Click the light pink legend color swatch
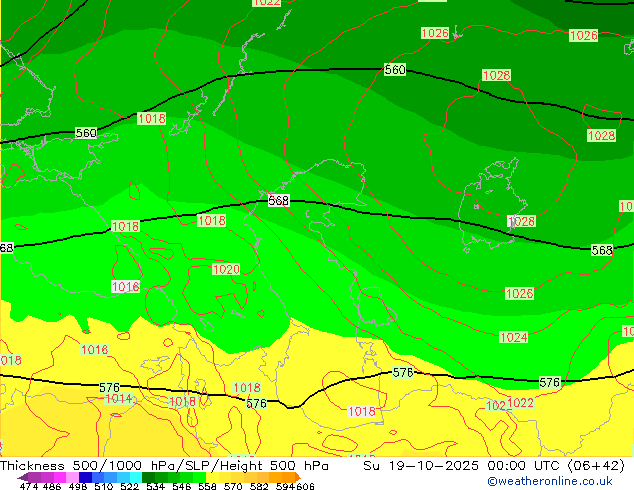634x490 pixels. (72, 477)
